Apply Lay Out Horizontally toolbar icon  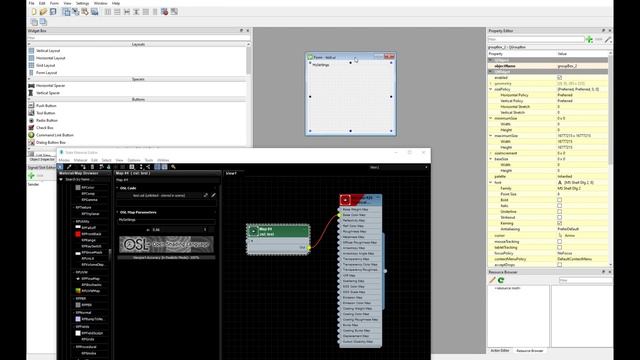[108, 12]
